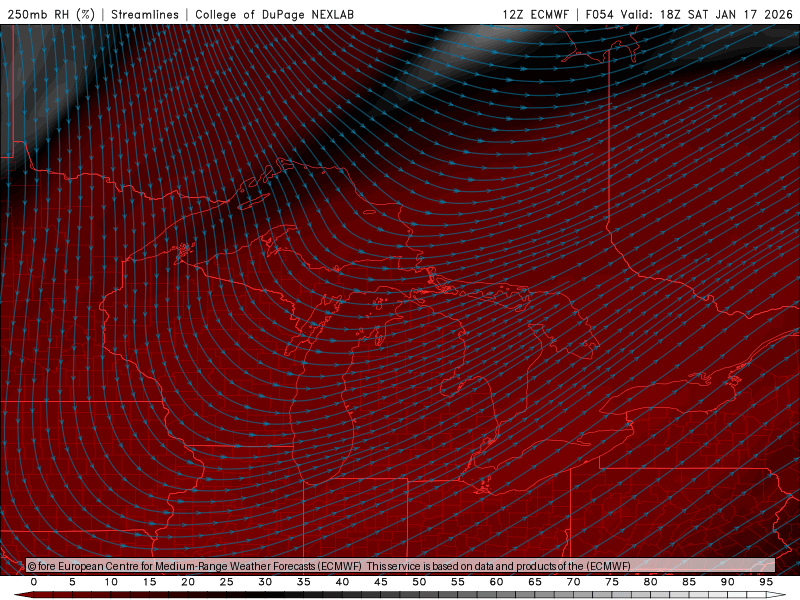Click the '250mb RH (%)' title text
This screenshot has height=600, width=800.
coord(51,14)
